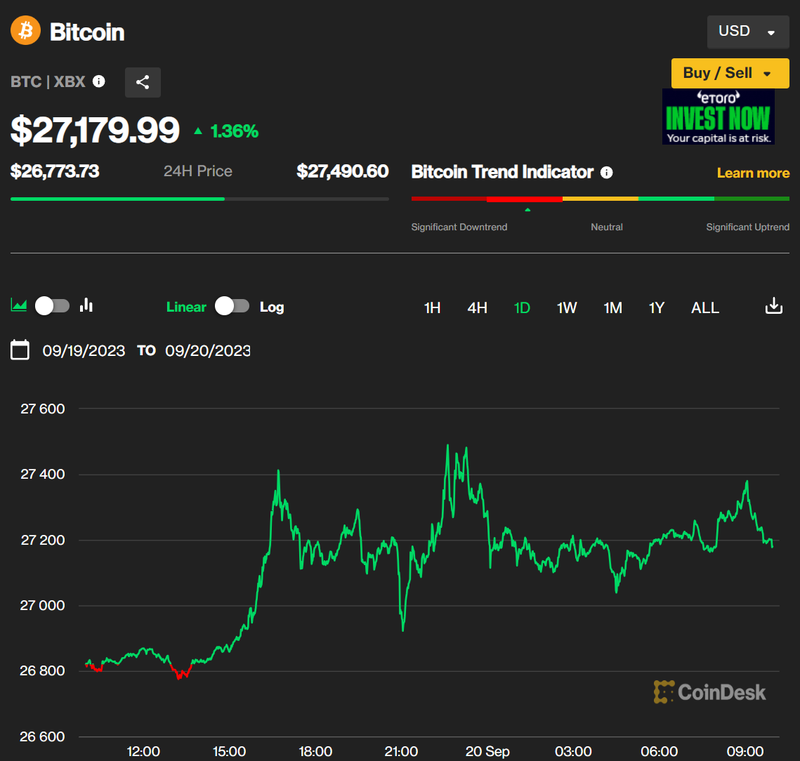
Task: Toggle the Linear/Log scale switch
Action: pyautogui.click(x=232, y=306)
